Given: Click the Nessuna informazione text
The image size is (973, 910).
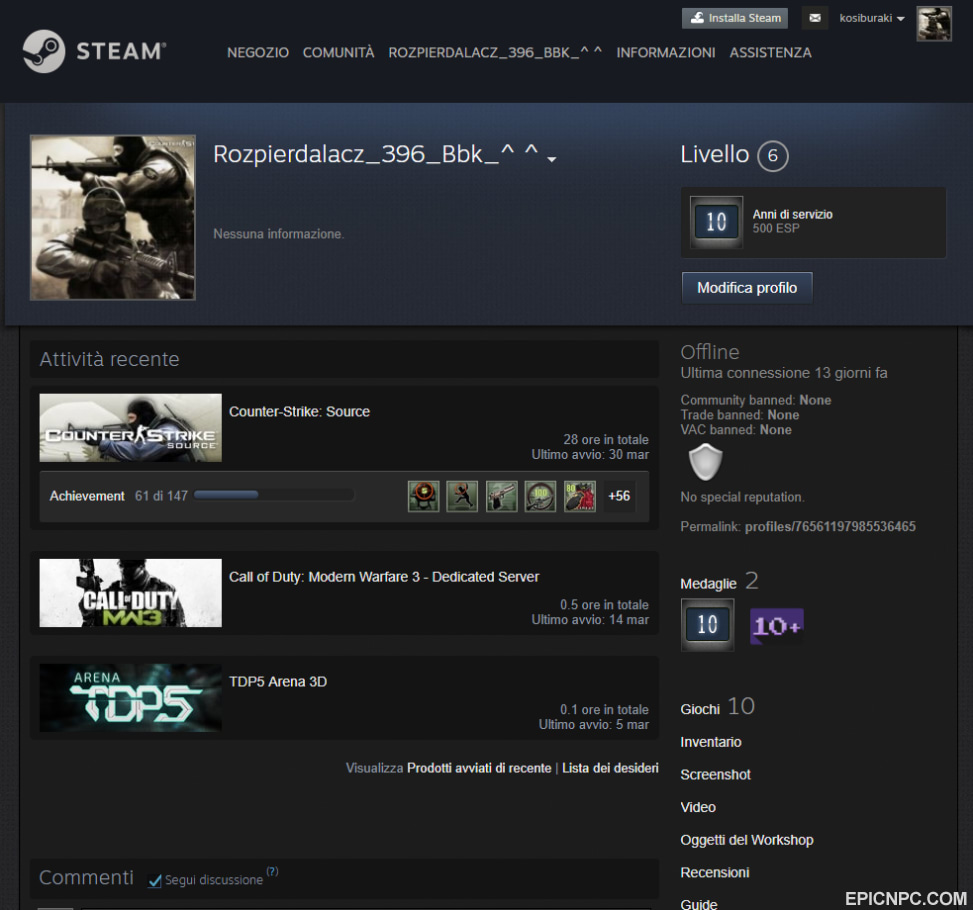Looking at the screenshot, I should coord(279,234).
